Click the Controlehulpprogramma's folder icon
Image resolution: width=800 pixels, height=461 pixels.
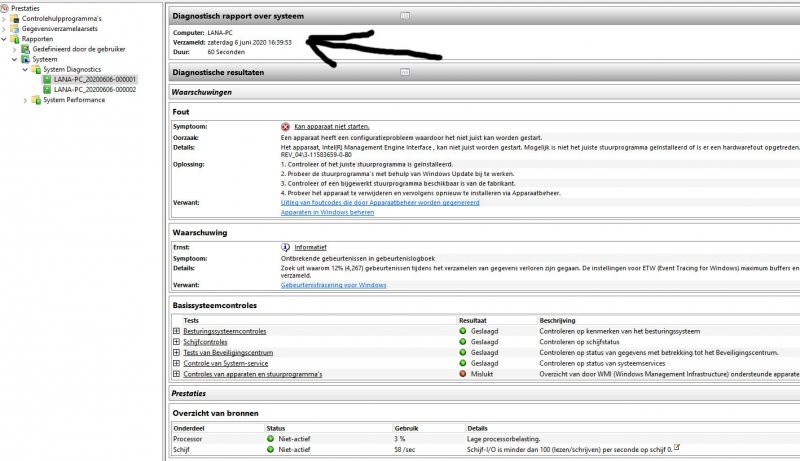tap(14, 18)
